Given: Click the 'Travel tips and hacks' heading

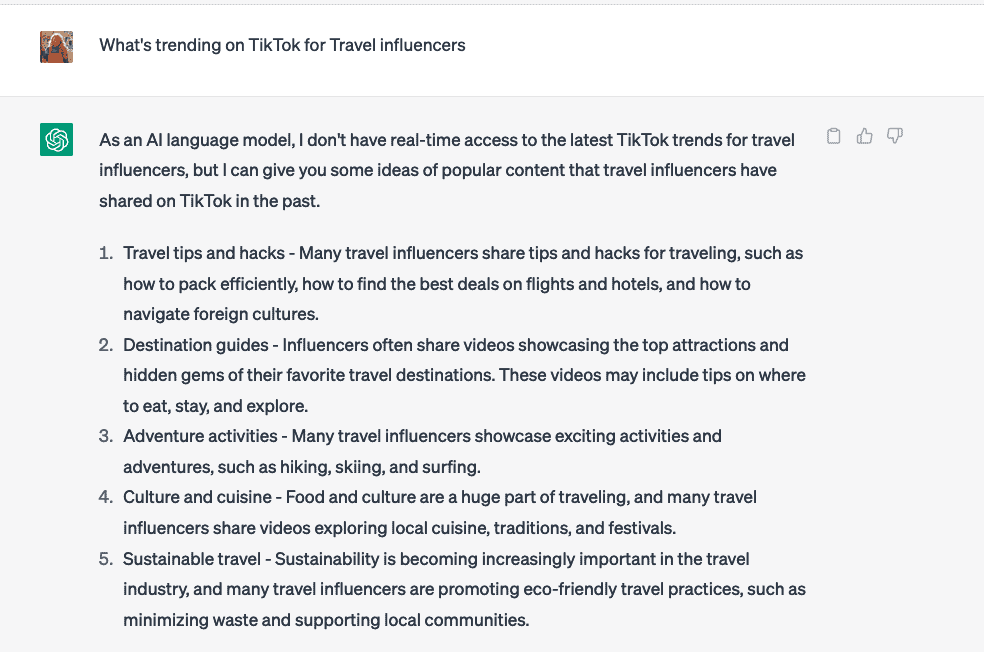Looking at the screenshot, I should pos(204,253).
